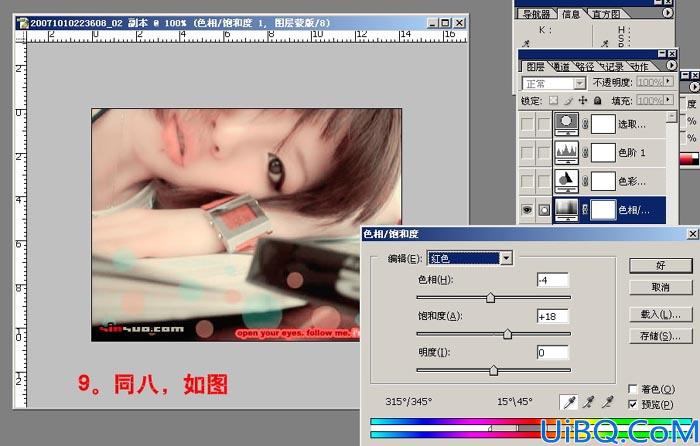Select the layer mask thumbnail of 色彩 layer
Viewport: 700px width, 446px height.
(x=603, y=181)
